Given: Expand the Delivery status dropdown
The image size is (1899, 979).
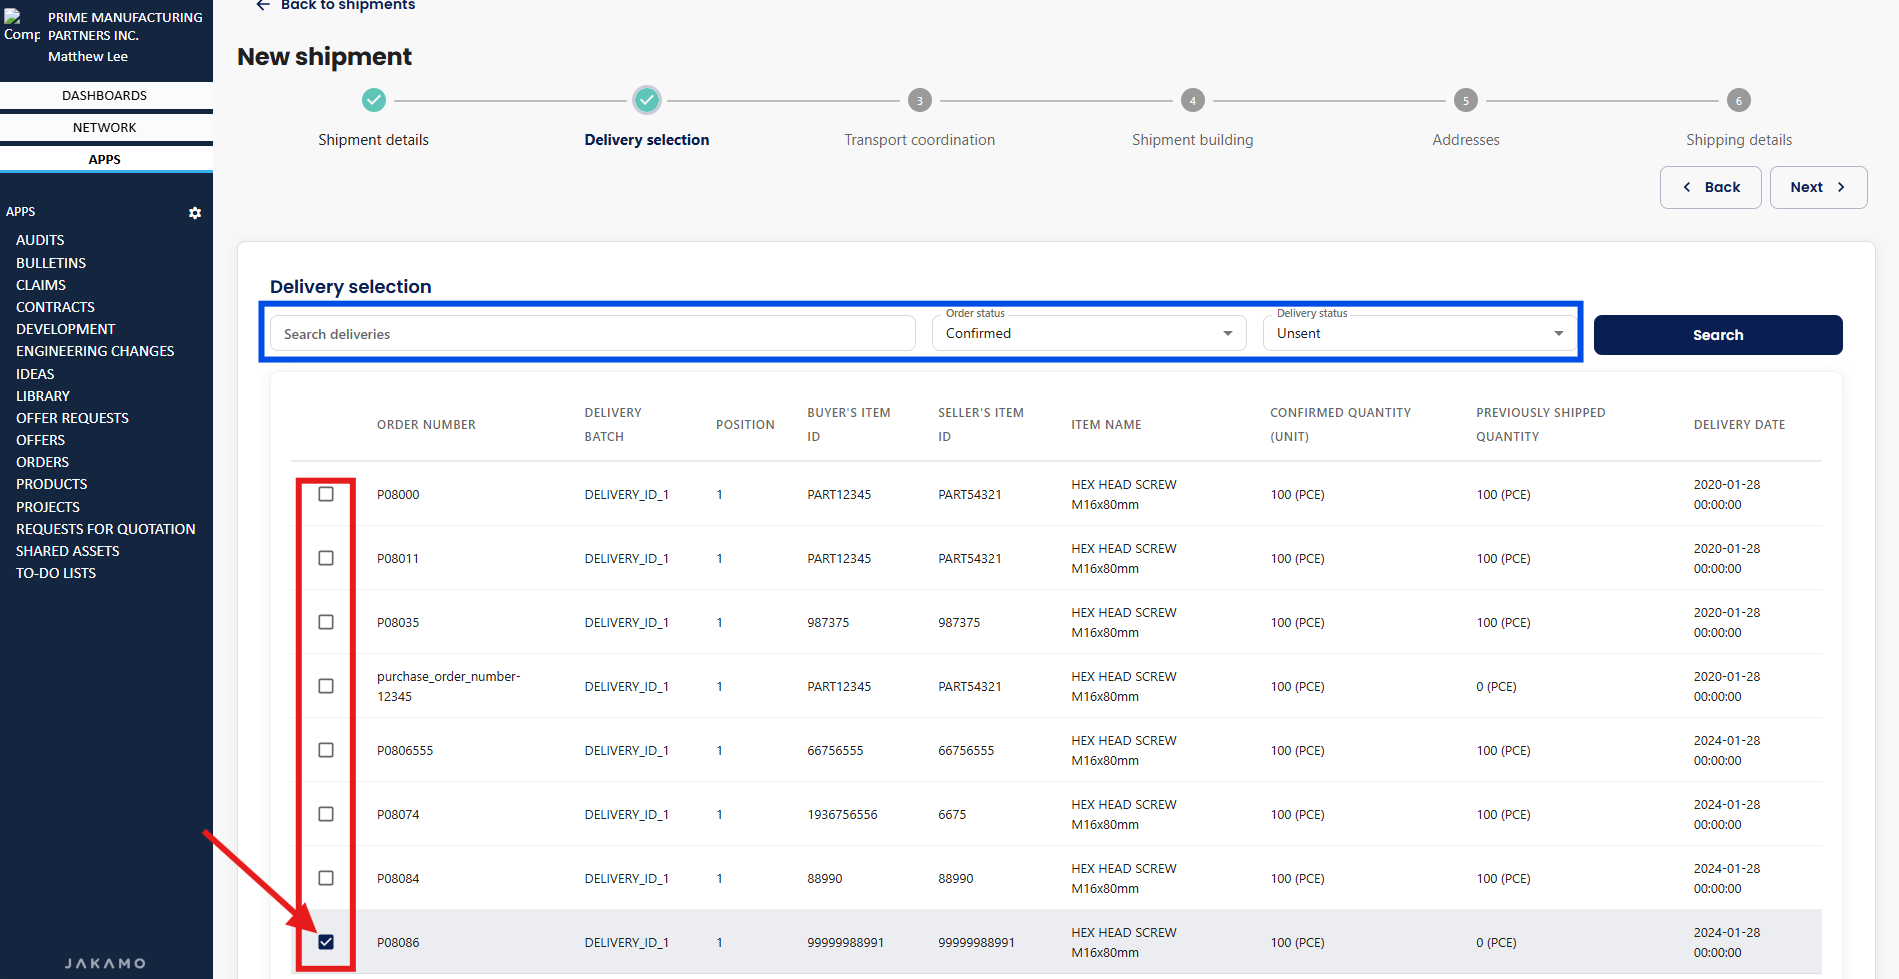Looking at the screenshot, I should 1418,334.
